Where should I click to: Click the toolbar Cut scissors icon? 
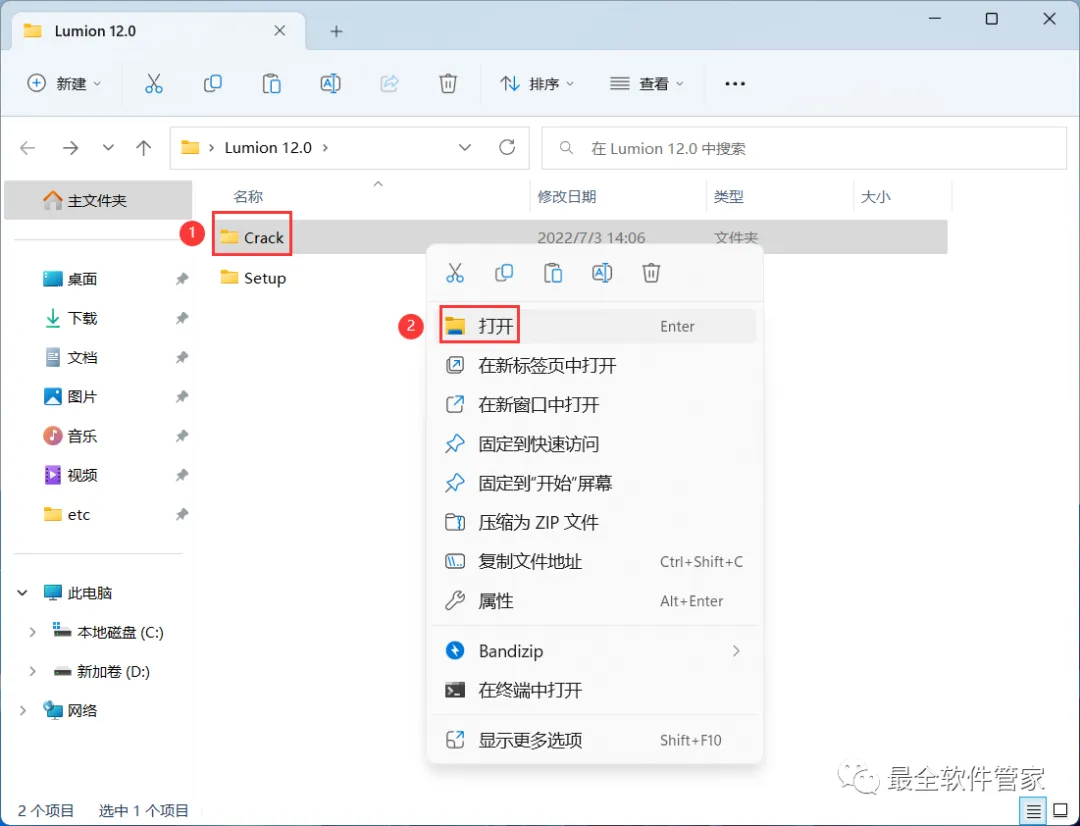(x=154, y=84)
